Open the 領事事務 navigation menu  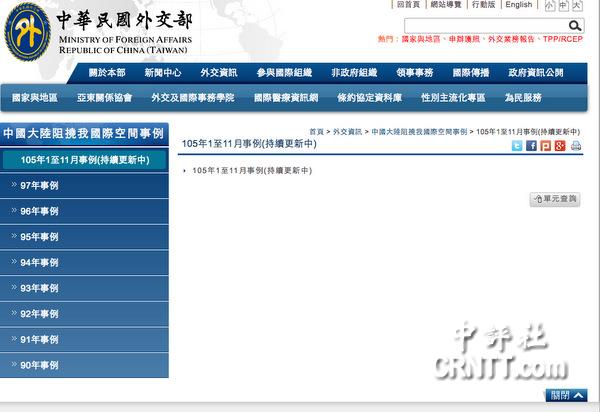(414, 73)
